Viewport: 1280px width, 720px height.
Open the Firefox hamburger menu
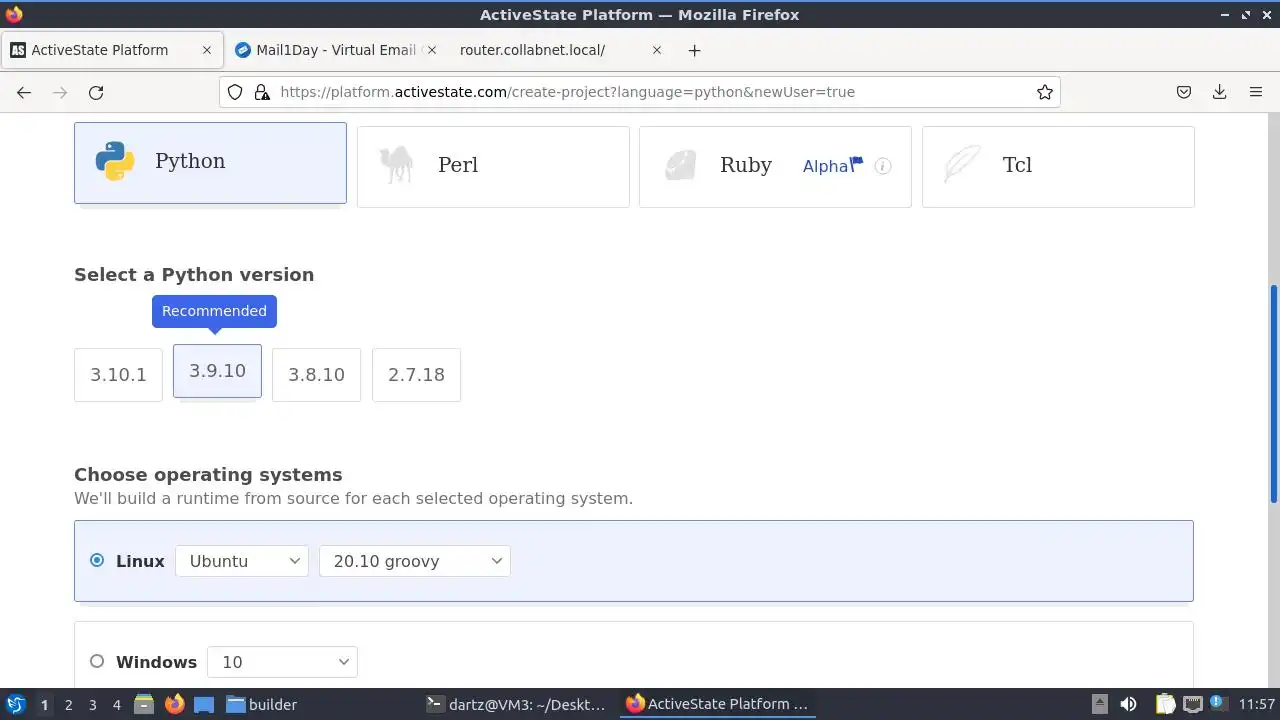(x=1256, y=92)
